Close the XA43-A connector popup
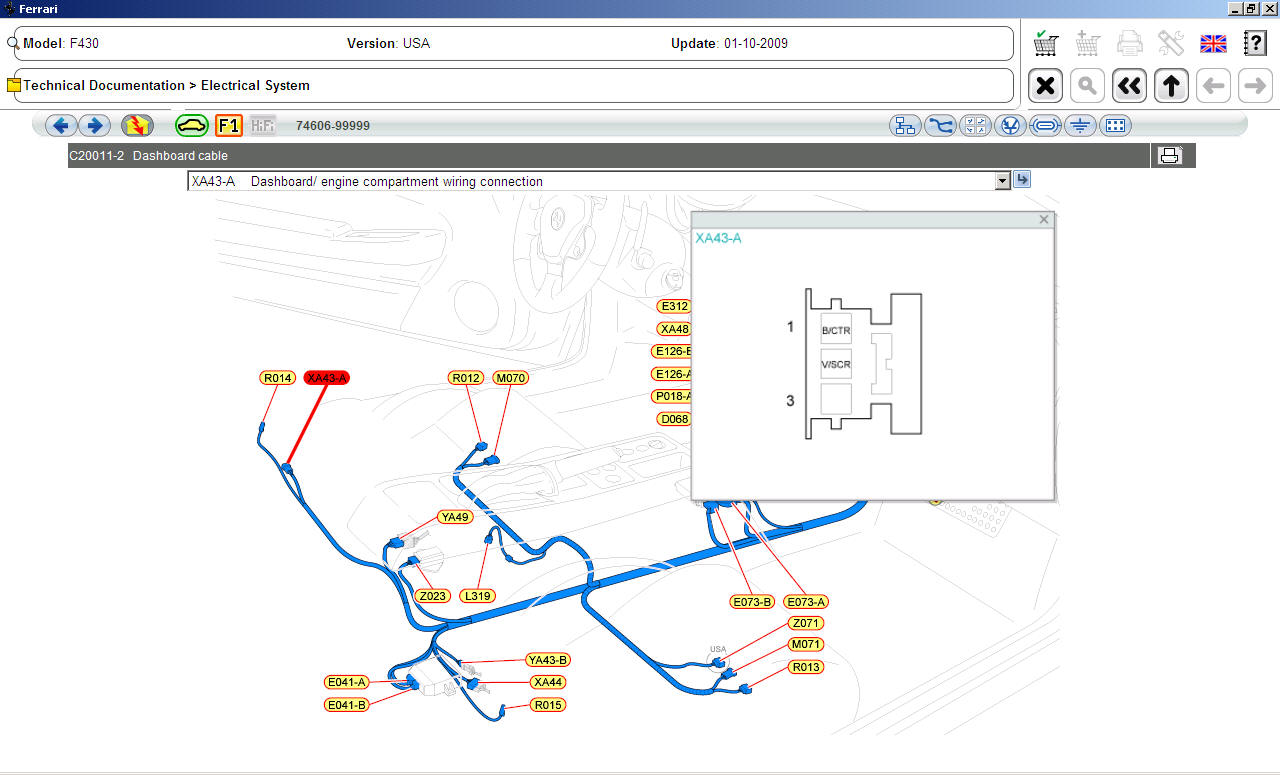Image resolution: width=1280 pixels, height=775 pixels. pos(1044,219)
